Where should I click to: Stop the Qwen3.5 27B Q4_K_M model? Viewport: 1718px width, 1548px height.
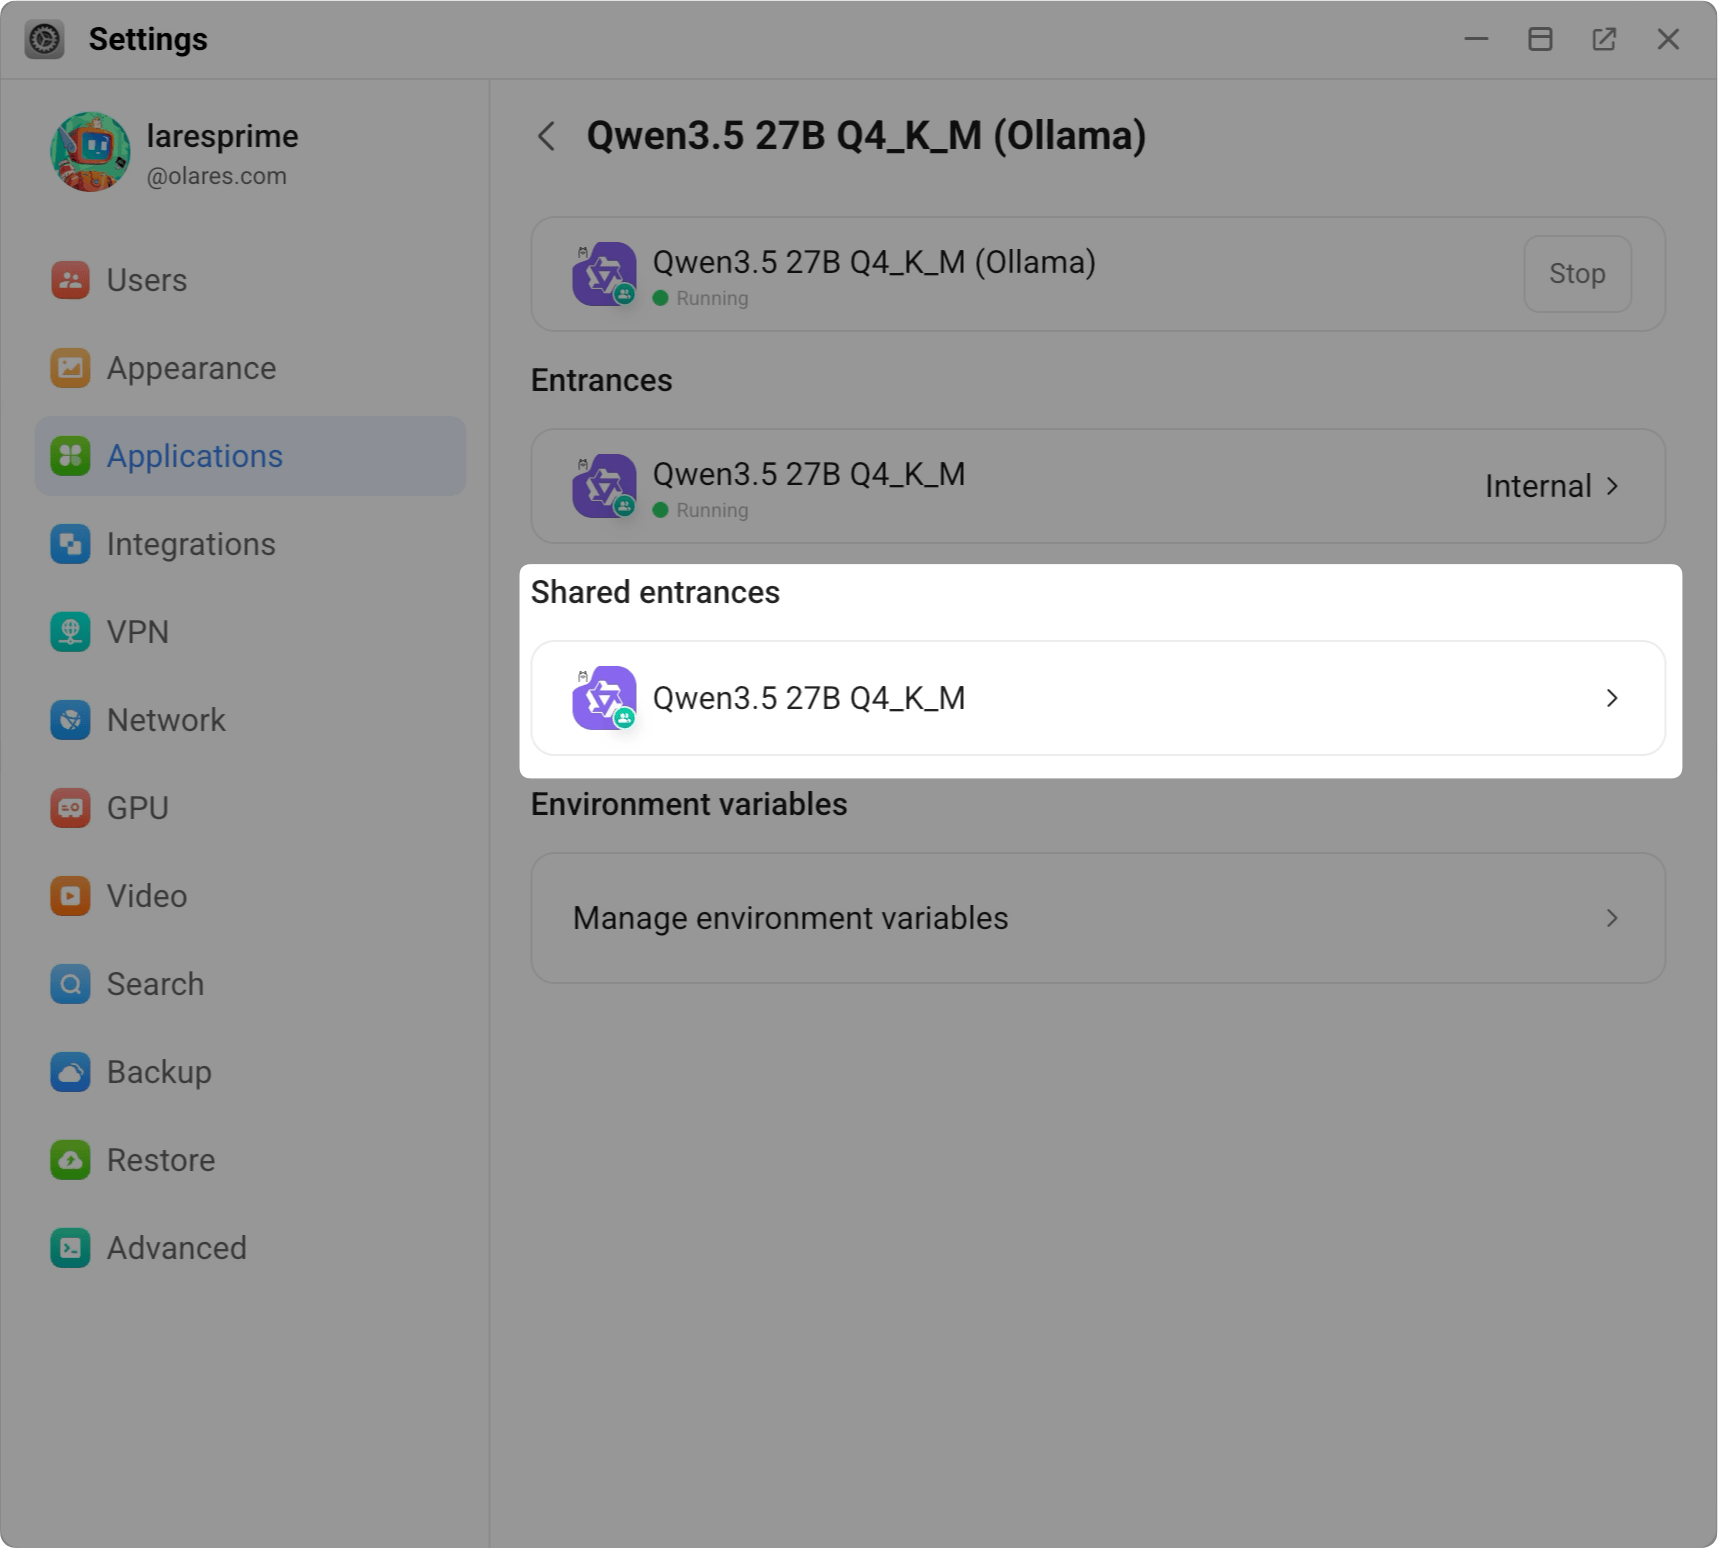(1577, 273)
